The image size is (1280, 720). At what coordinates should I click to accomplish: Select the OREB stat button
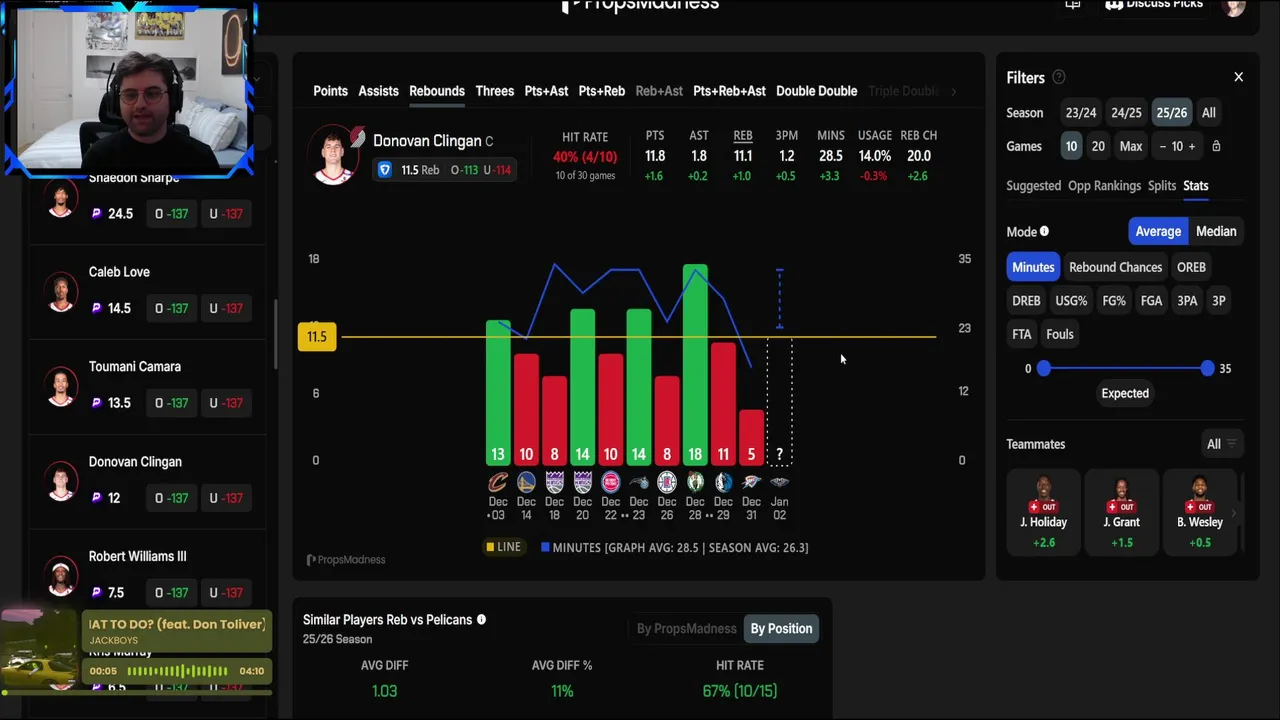pos(1191,267)
